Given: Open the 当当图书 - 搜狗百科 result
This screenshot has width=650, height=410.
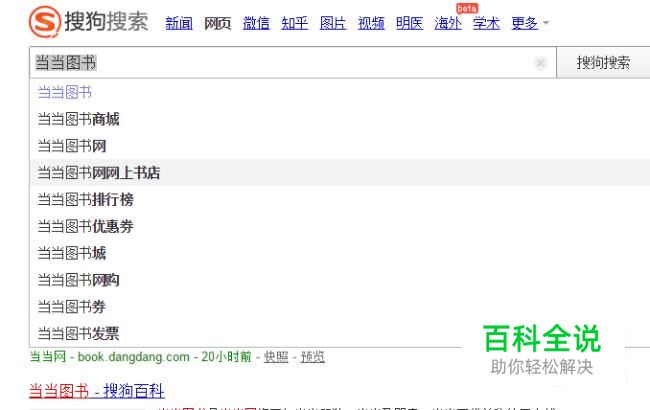Looking at the screenshot, I should (97, 391).
